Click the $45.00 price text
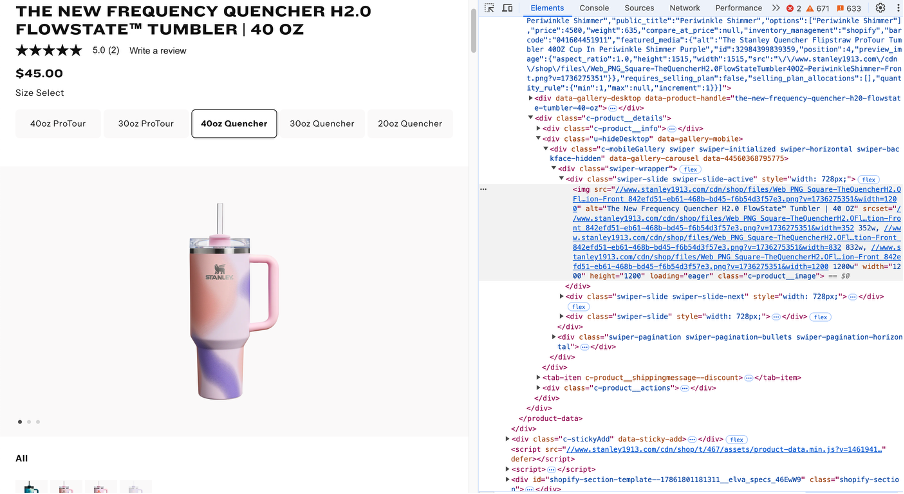 [x=39, y=73]
